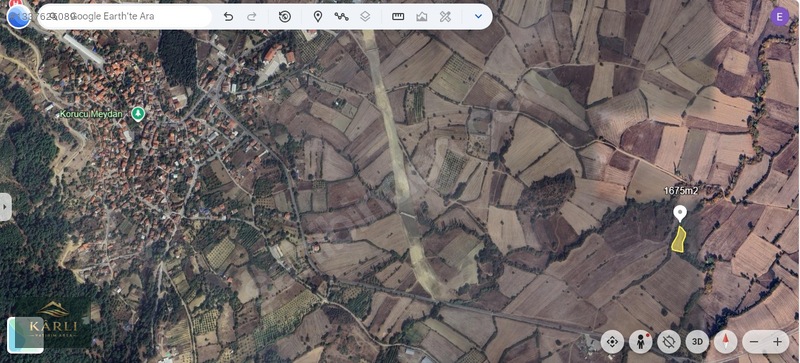This screenshot has width=800, height=363.
Task: Open the design tools icon
Action: click(445, 16)
